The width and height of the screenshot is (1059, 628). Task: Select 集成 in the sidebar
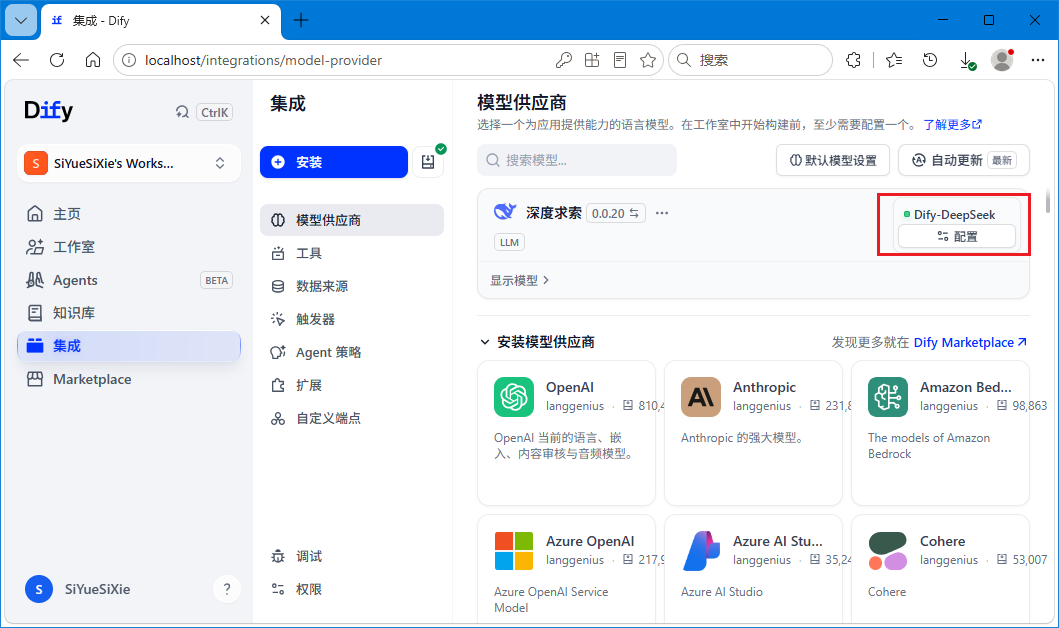129,346
